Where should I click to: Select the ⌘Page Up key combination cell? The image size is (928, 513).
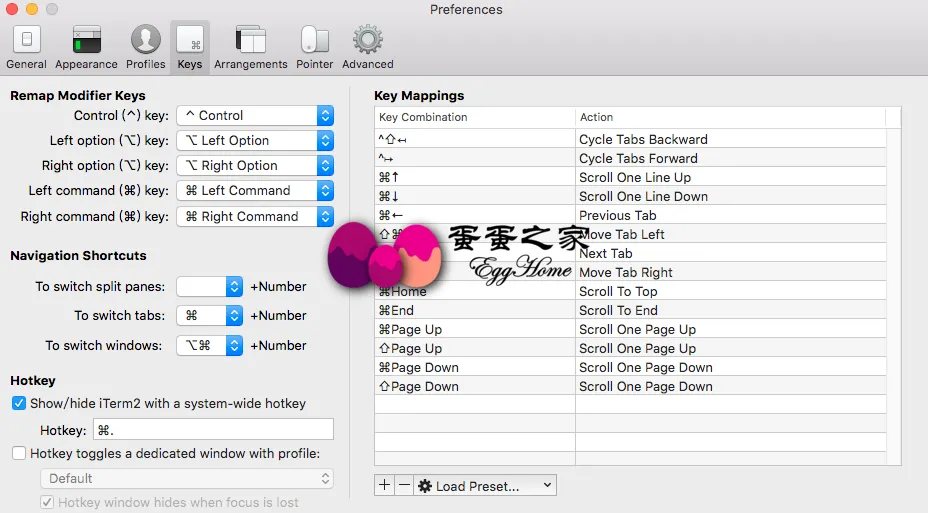(x=475, y=329)
